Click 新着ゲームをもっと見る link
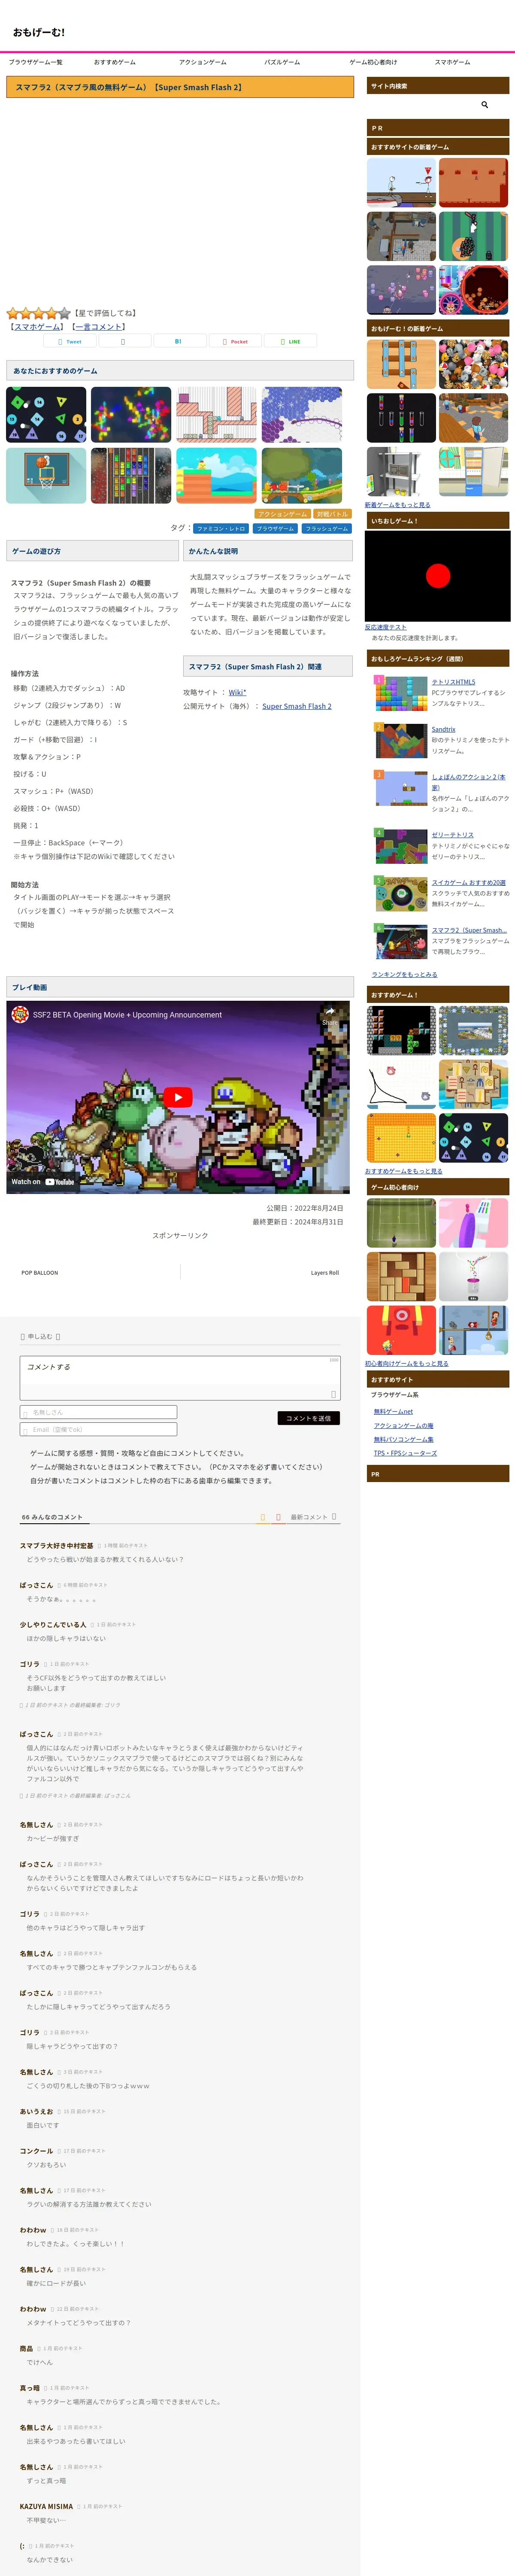Screen dimensions: 515x2576 397,504
